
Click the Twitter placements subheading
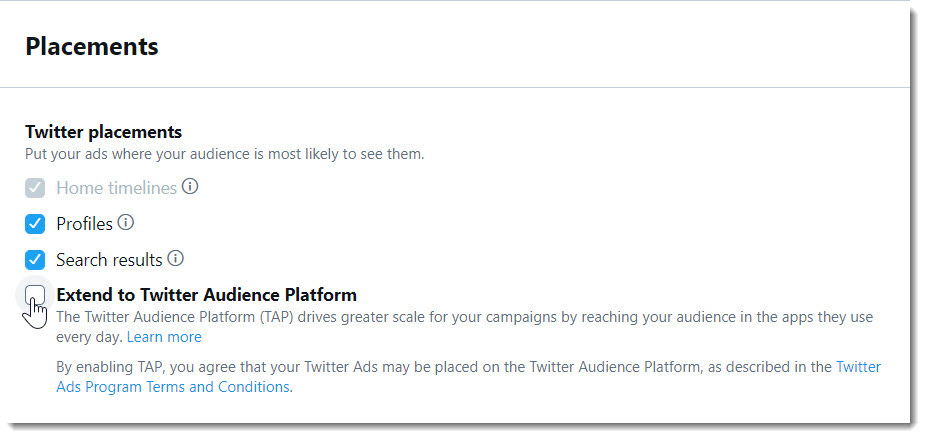[104, 132]
